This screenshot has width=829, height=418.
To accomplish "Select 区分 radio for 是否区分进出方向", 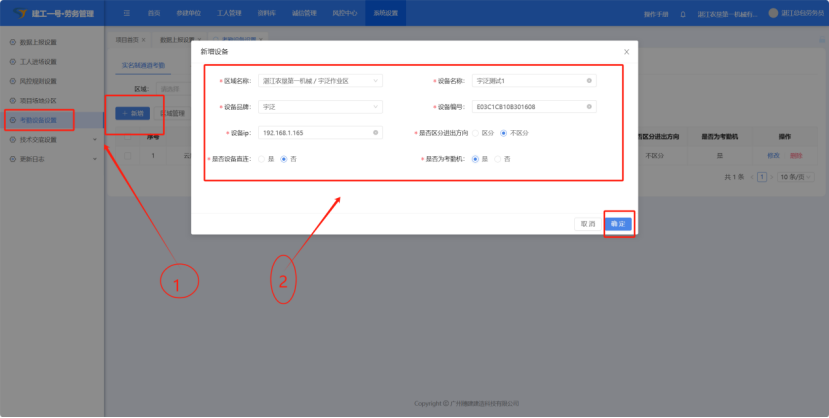I will [475, 132].
